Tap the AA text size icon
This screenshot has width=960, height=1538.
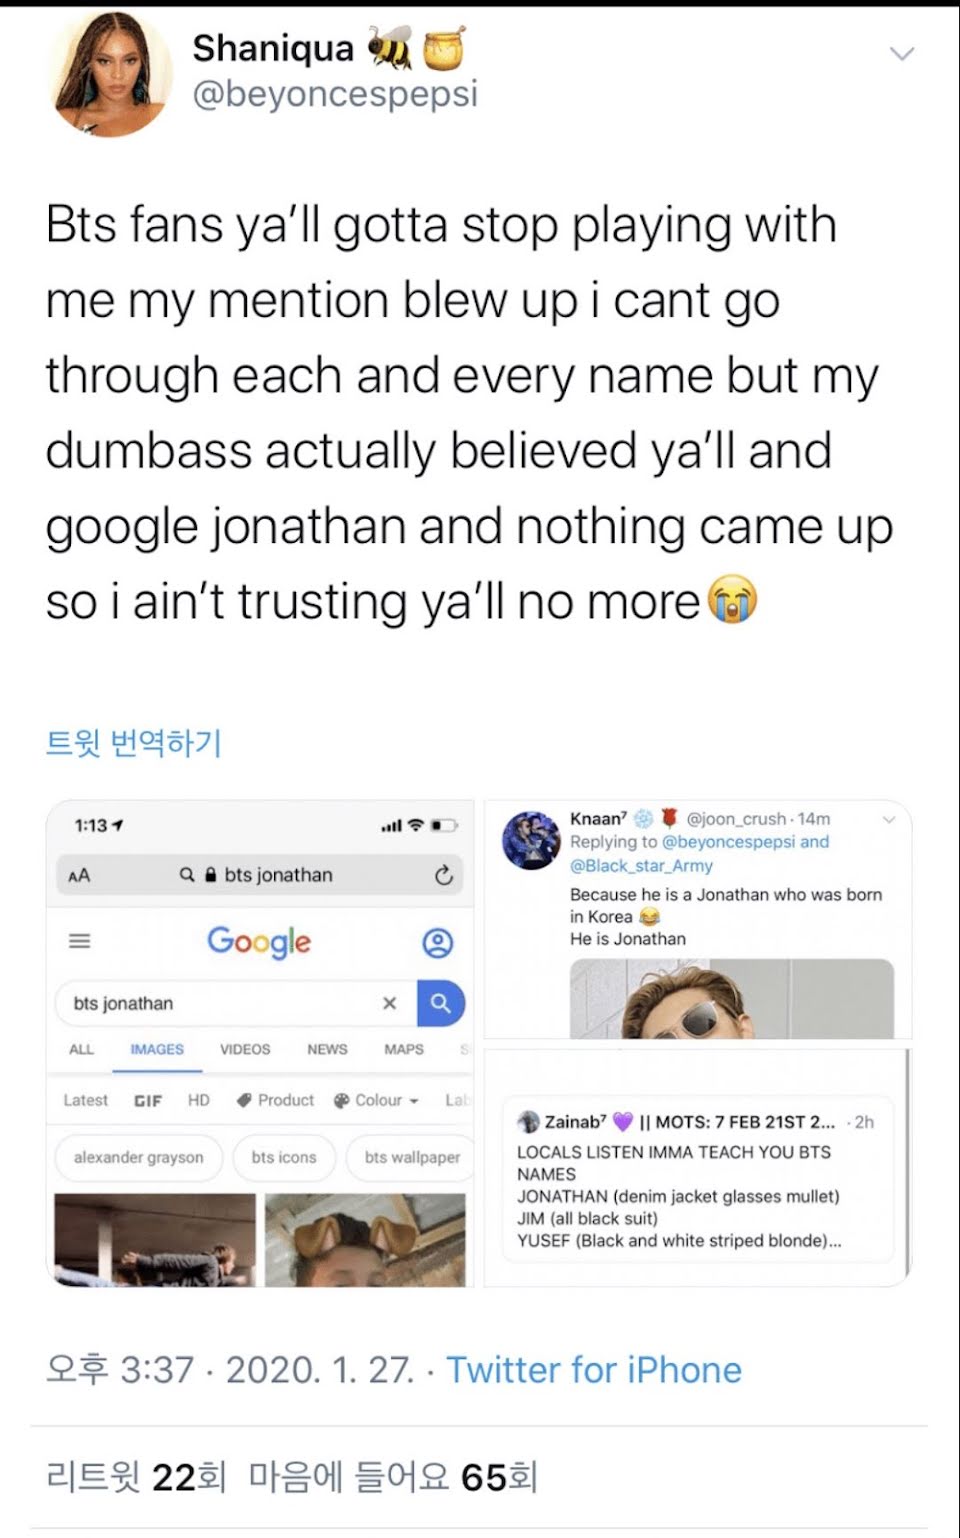pos(79,875)
